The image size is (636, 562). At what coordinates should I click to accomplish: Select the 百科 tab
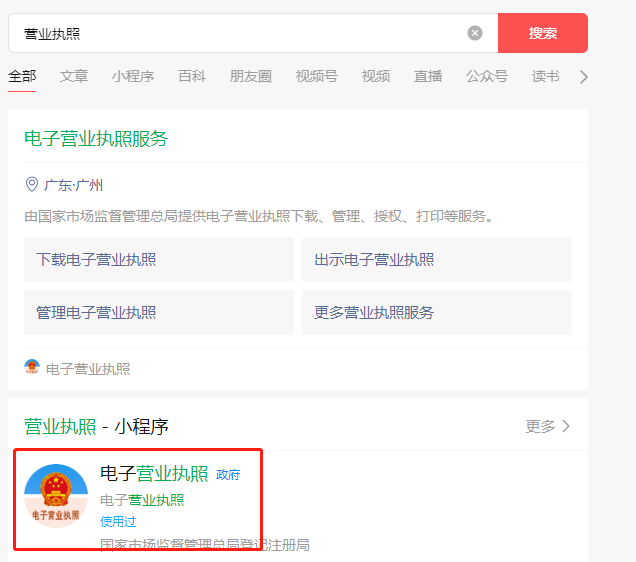point(192,77)
